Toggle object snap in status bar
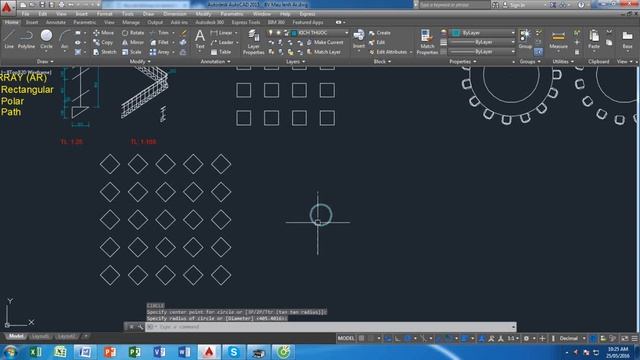The width and height of the screenshot is (640, 360). click(x=448, y=338)
